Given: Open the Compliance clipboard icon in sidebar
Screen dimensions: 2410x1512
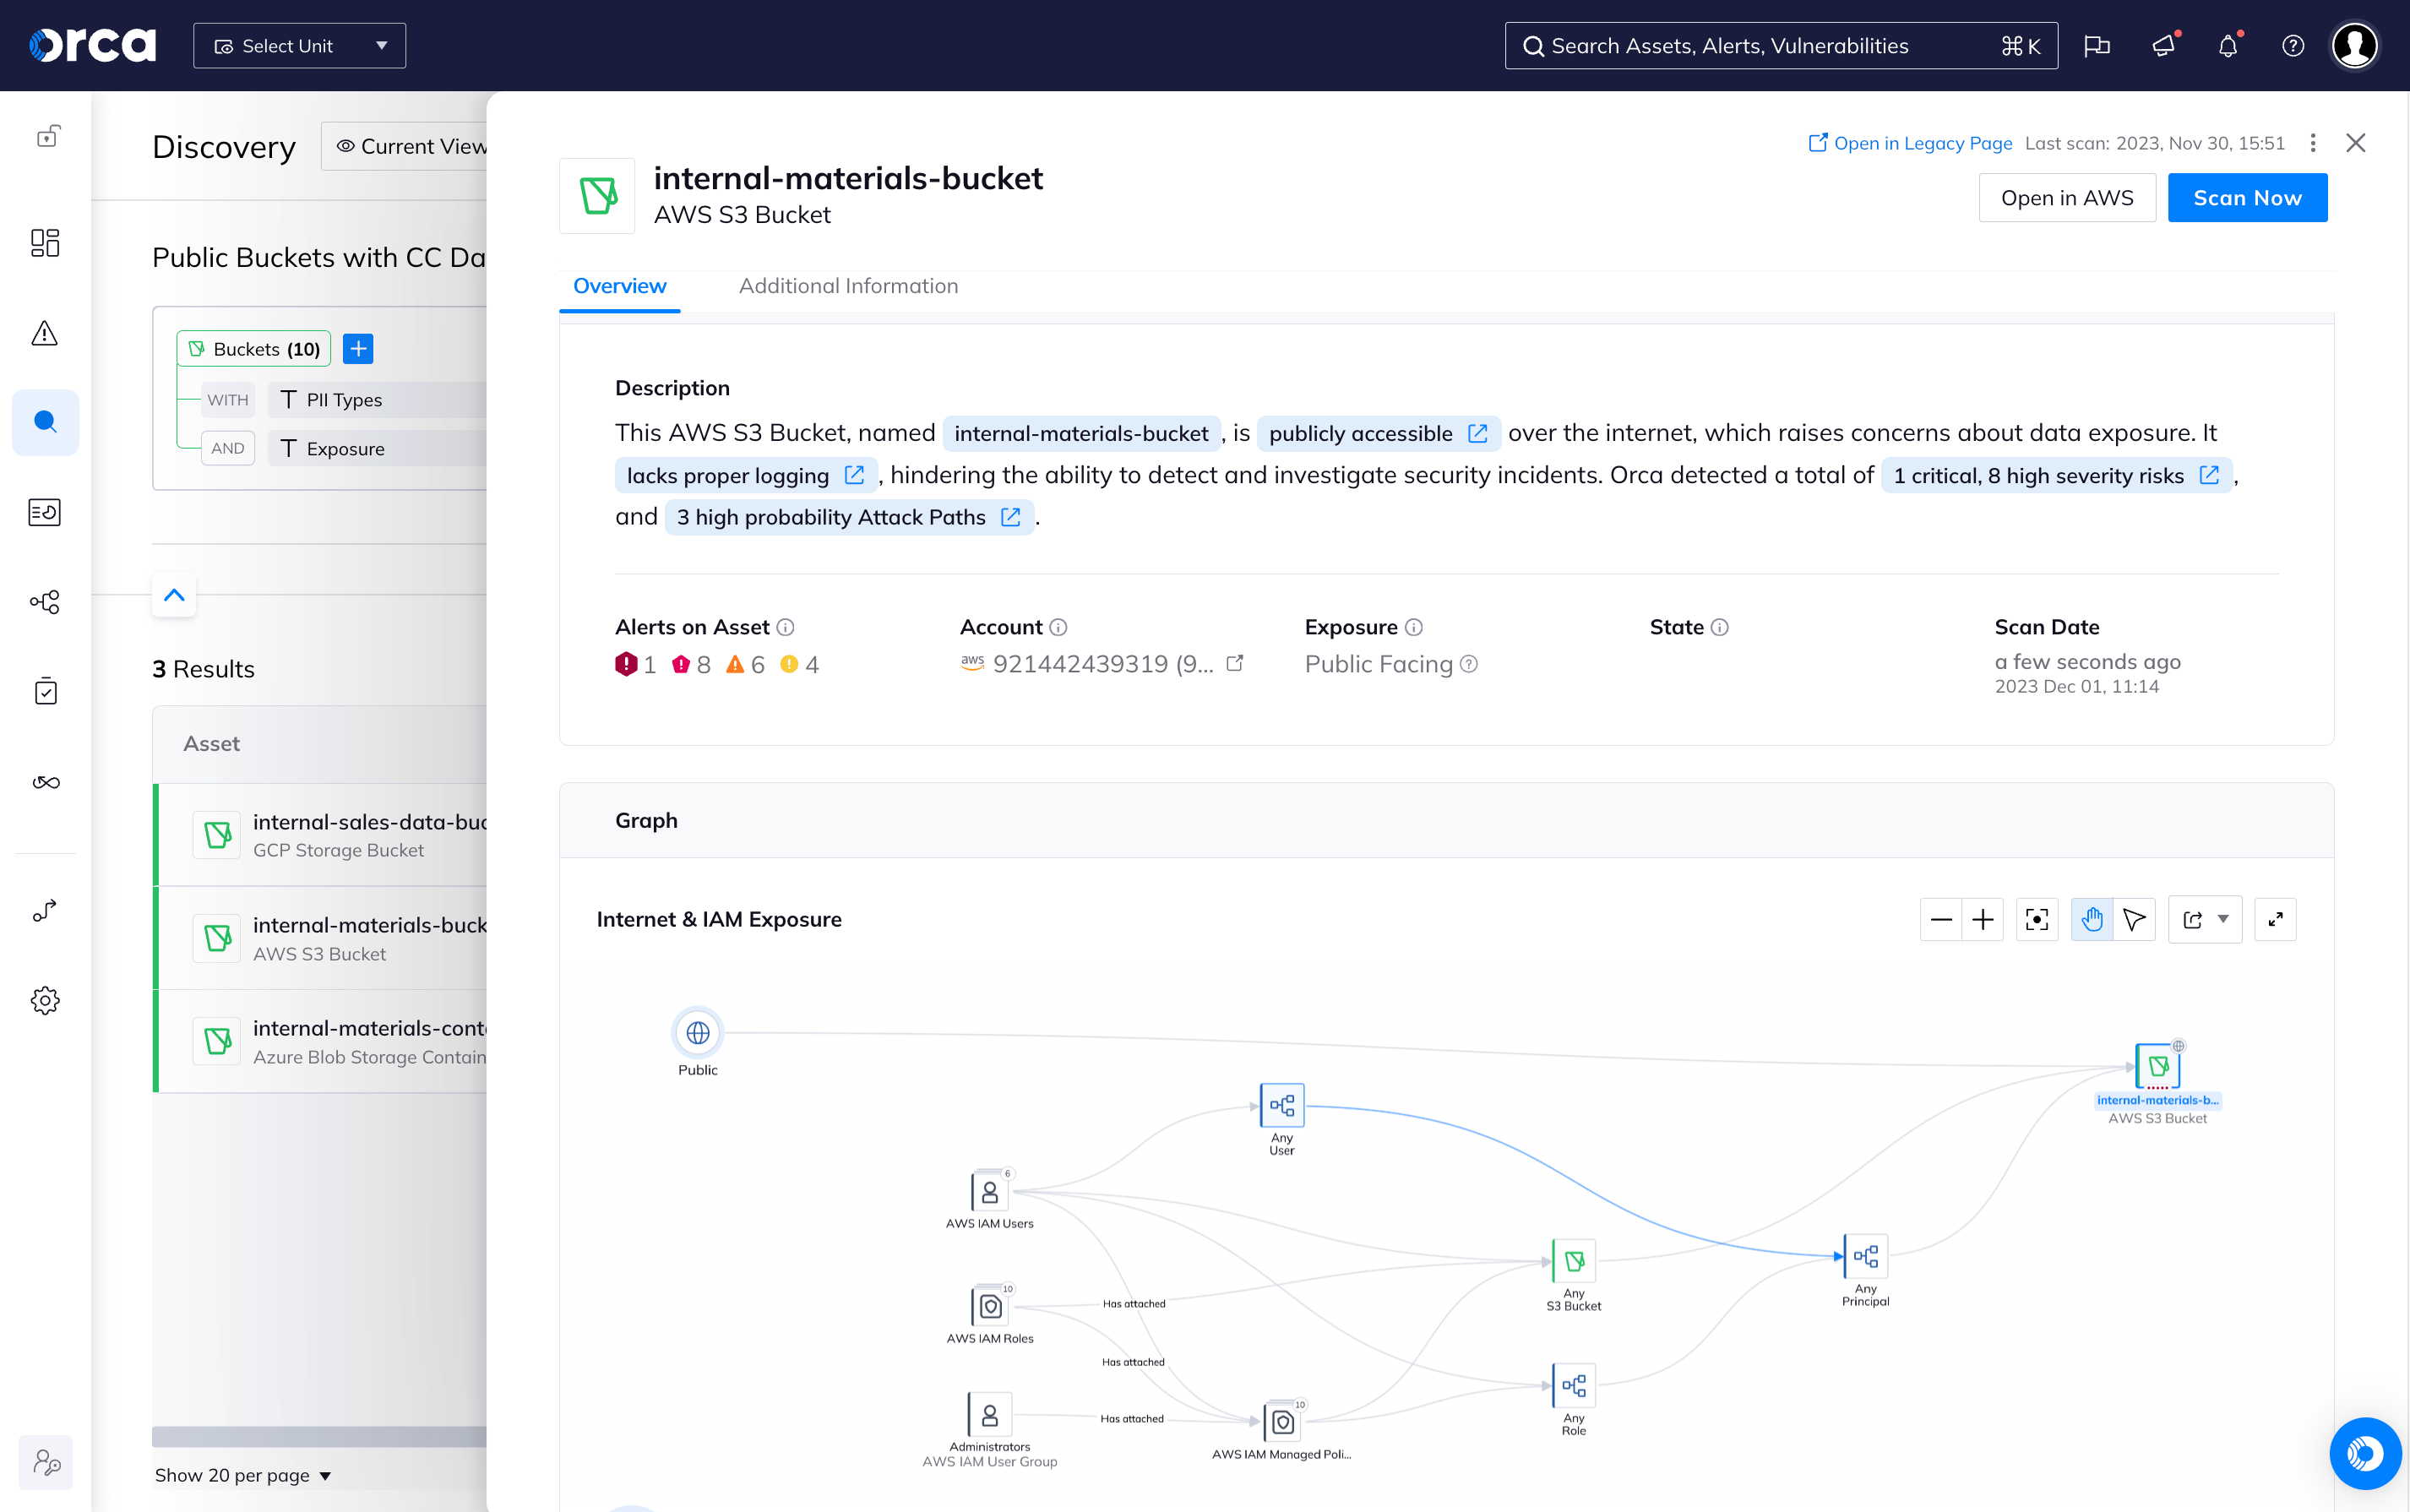Looking at the screenshot, I should click(46, 691).
